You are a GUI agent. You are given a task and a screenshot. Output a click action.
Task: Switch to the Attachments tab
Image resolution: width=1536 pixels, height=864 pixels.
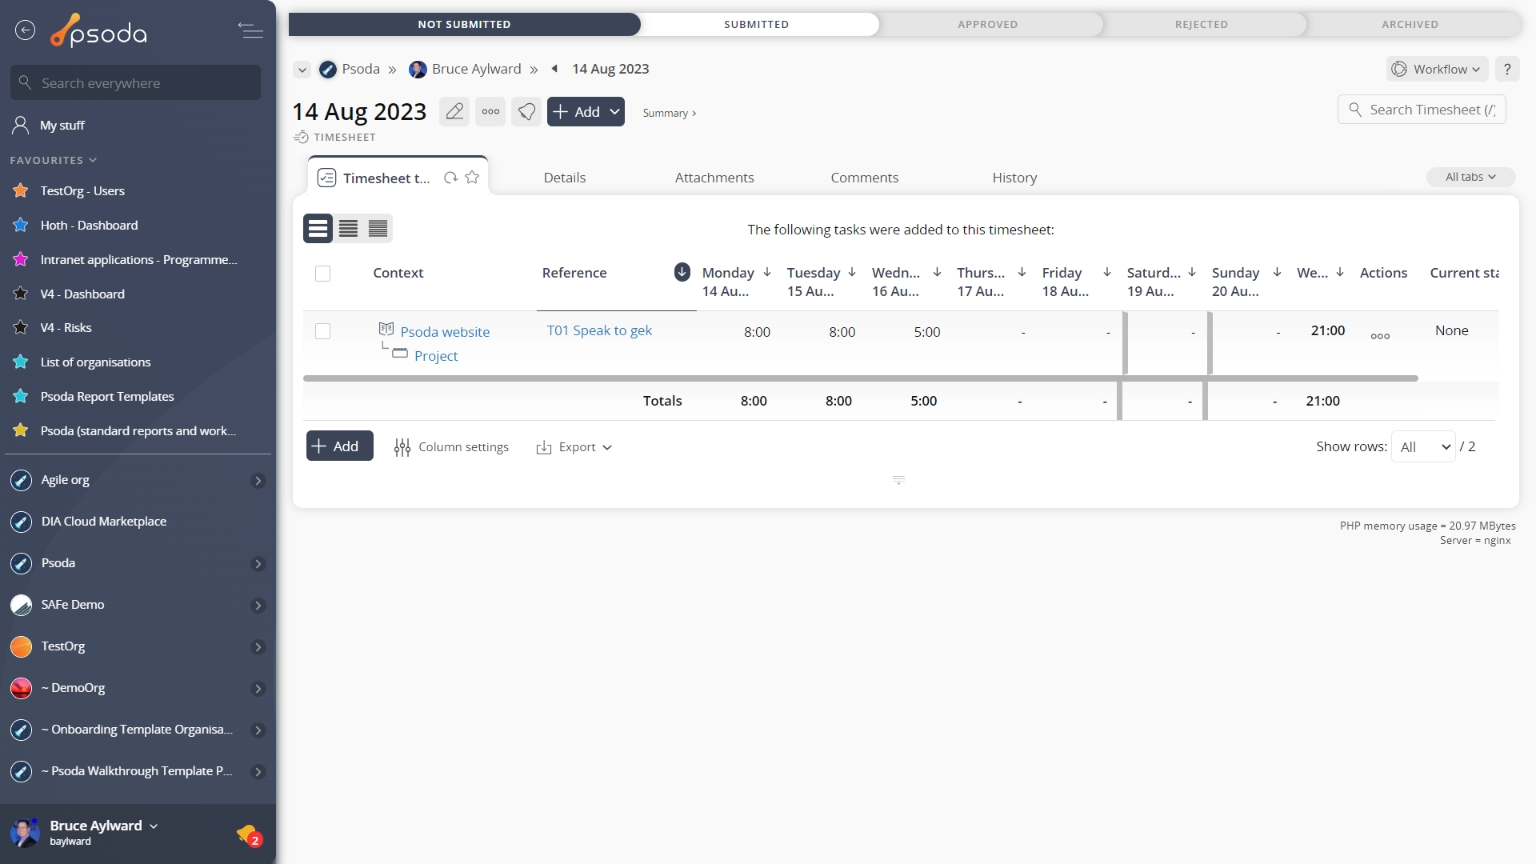714,177
